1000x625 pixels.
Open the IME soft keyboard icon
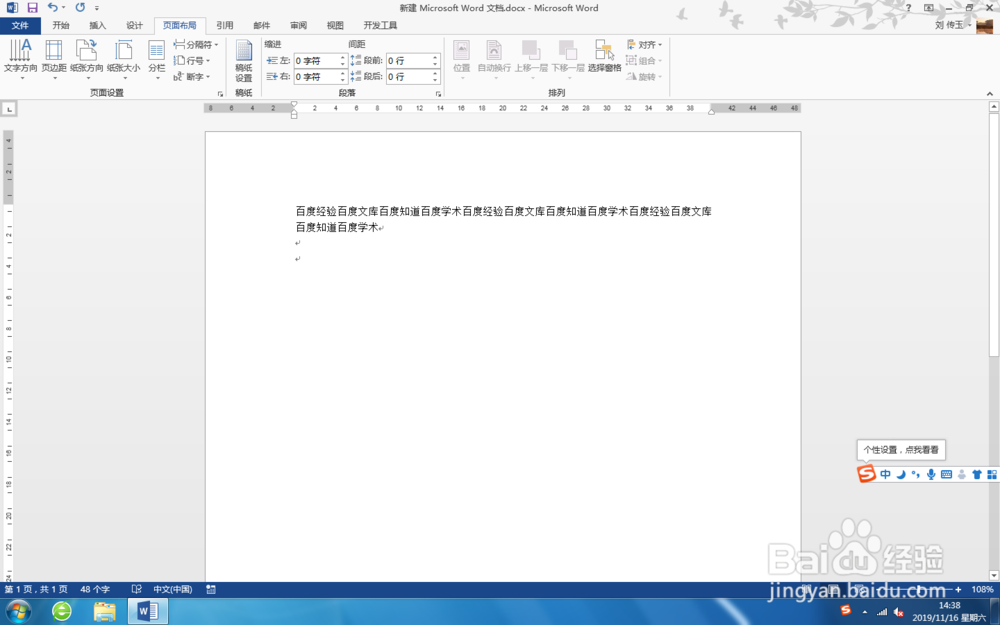tap(946, 474)
